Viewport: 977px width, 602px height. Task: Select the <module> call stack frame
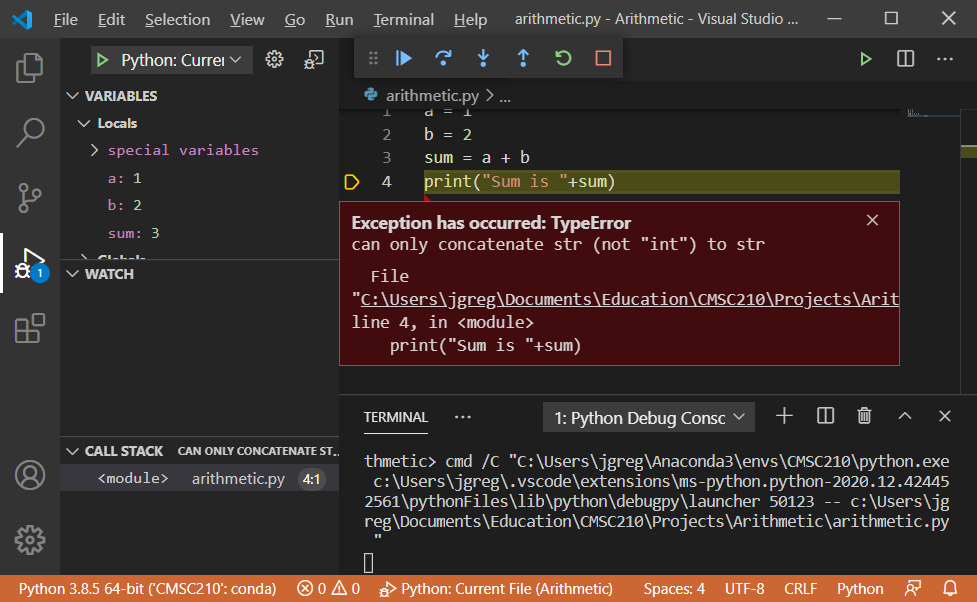(199, 479)
